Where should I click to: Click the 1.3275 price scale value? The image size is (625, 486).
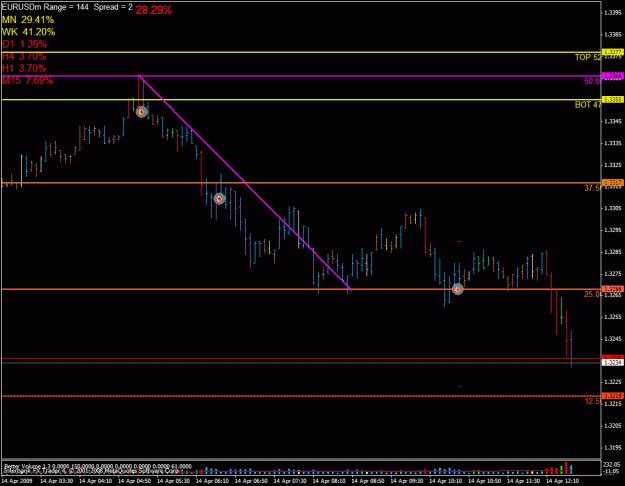613,273
